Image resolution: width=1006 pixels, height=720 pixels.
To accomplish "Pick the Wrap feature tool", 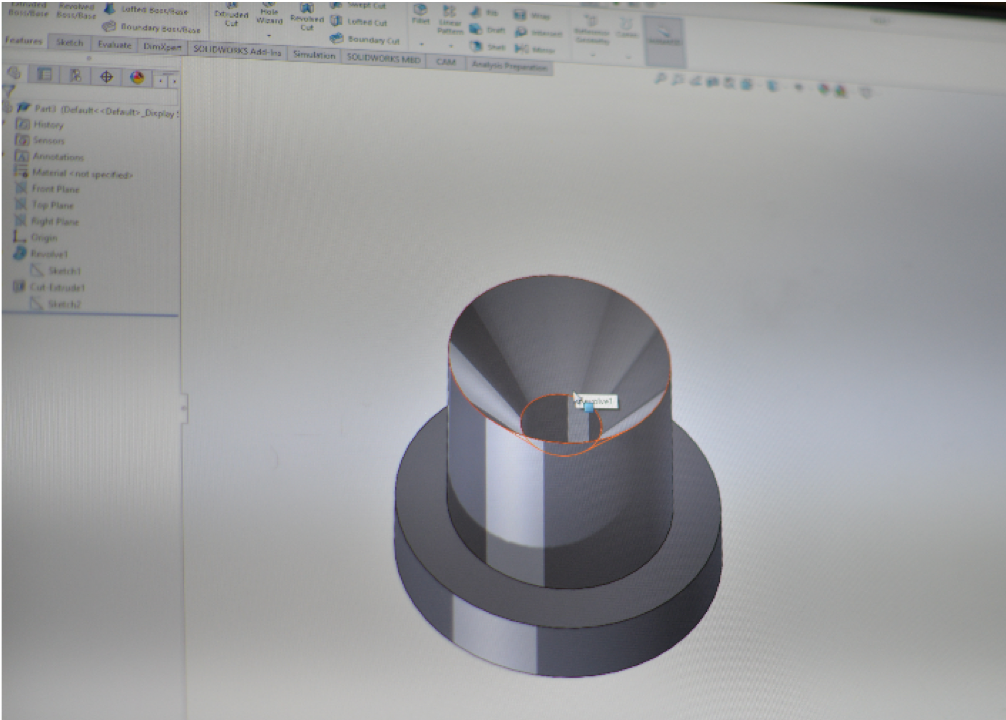I will click(533, 15).
